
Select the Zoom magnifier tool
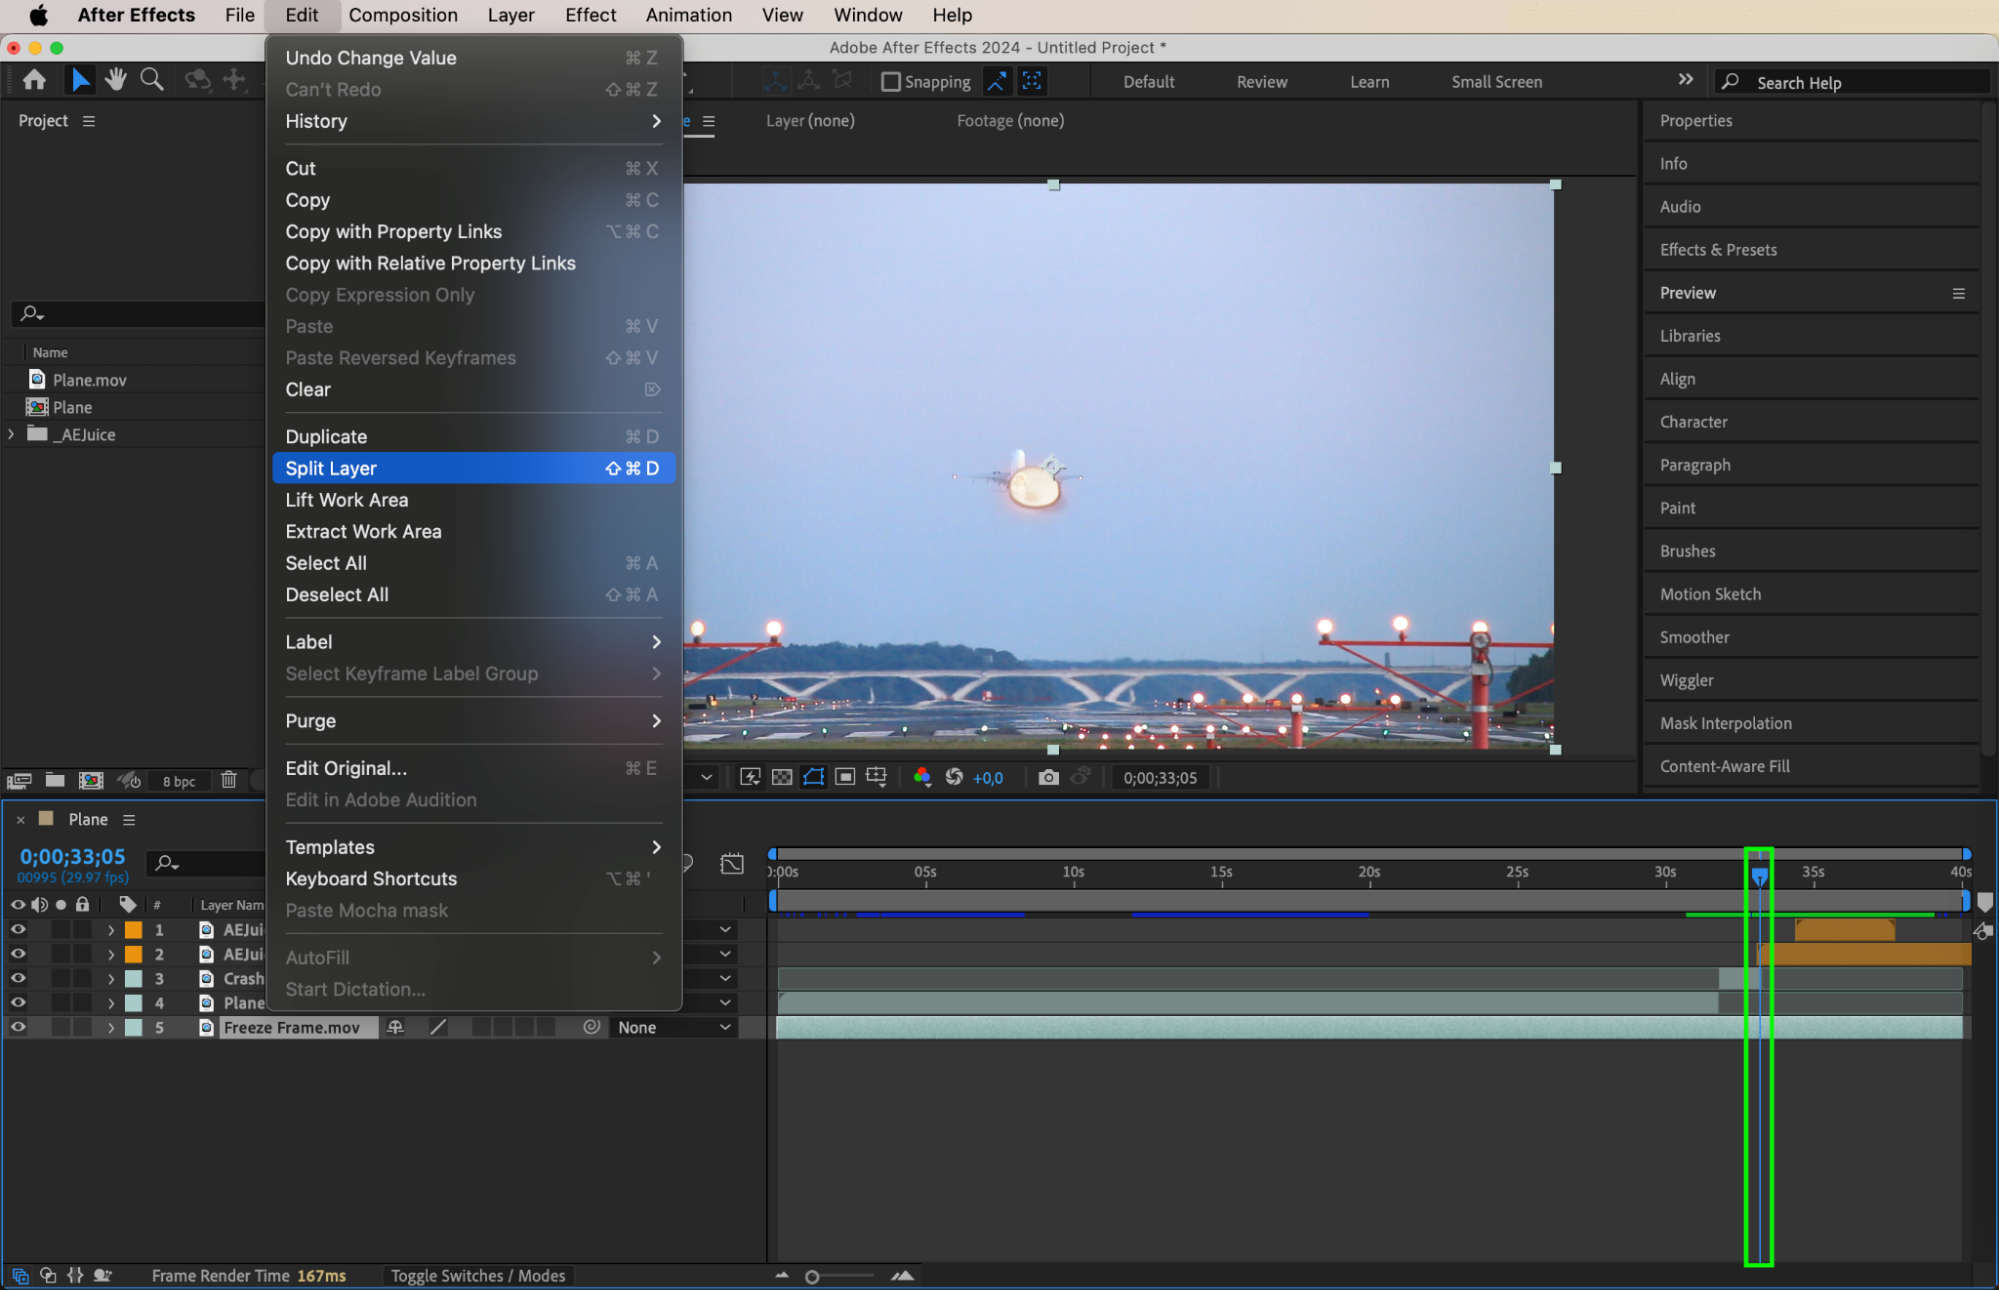click(x=151, y=80)
